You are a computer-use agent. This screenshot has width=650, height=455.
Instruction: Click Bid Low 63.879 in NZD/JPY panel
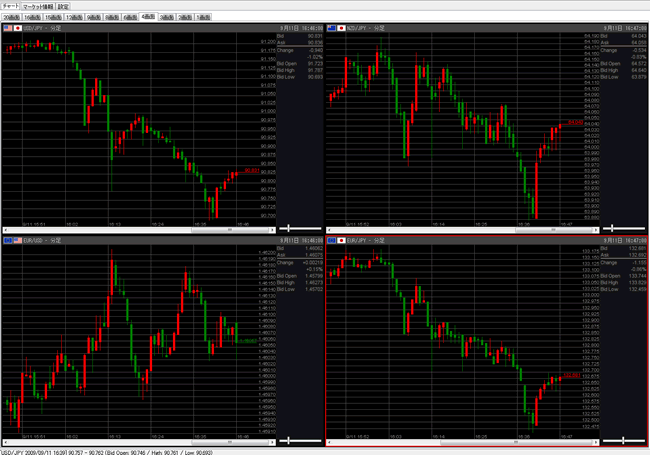coord(639,77)
